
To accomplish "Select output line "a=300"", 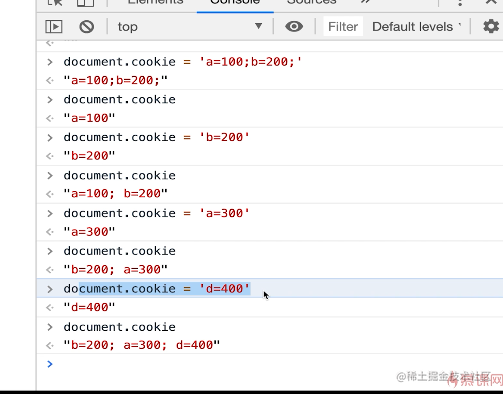I will pos(89,232).
